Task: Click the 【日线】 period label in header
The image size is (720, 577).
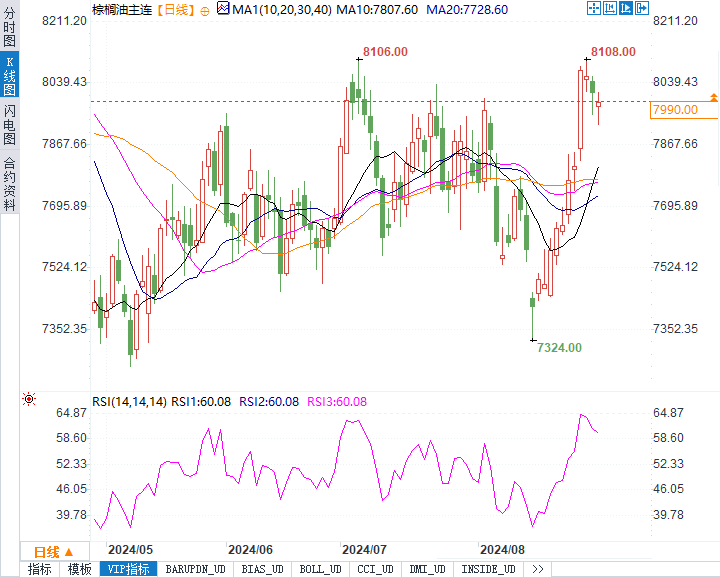Action: (x=175, y=10)
